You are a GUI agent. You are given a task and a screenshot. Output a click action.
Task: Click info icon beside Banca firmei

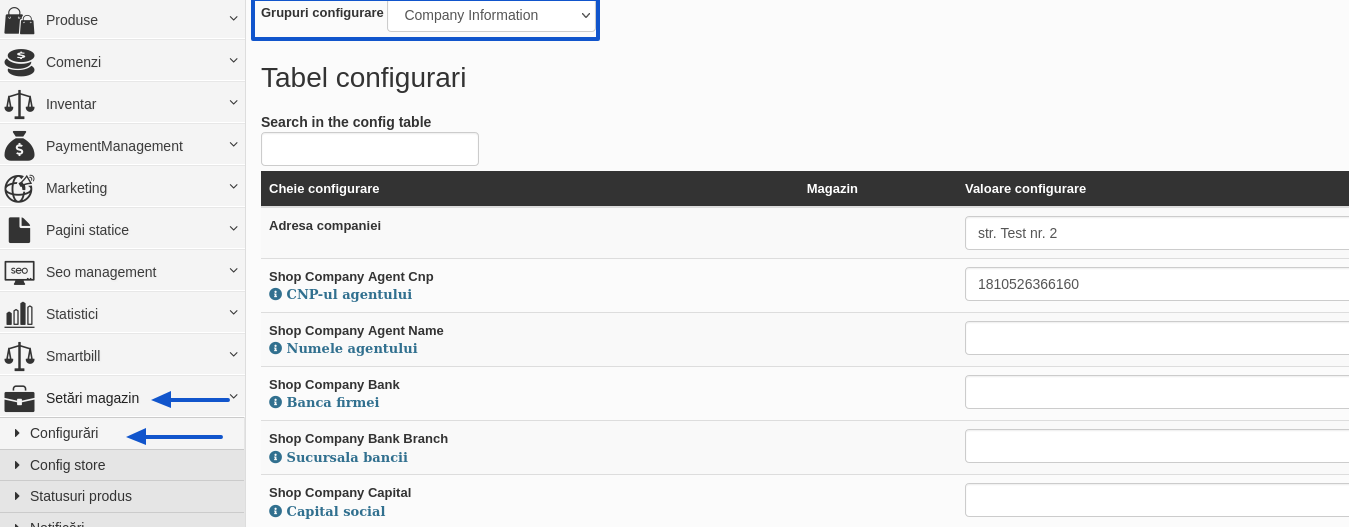click(x=275, y=403)
